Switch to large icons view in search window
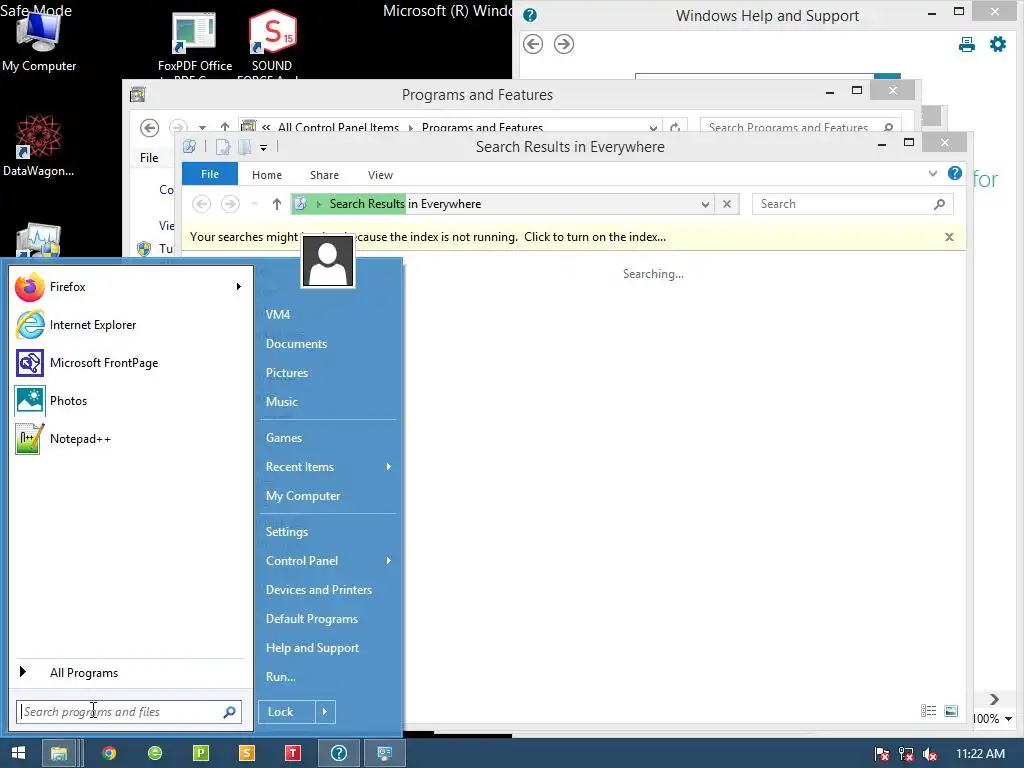The width and height of the screenshot is (1024, 768). [x=951, y=711]
